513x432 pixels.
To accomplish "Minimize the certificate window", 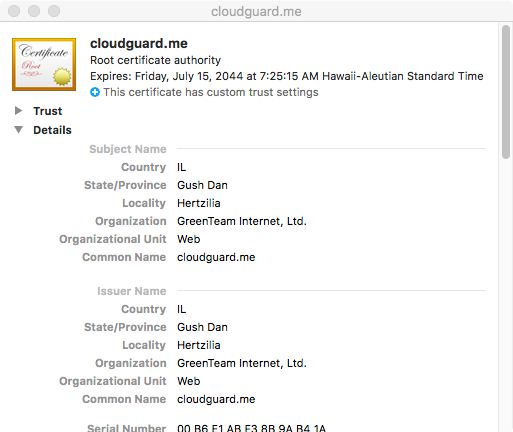I will (x=34, y=11).
